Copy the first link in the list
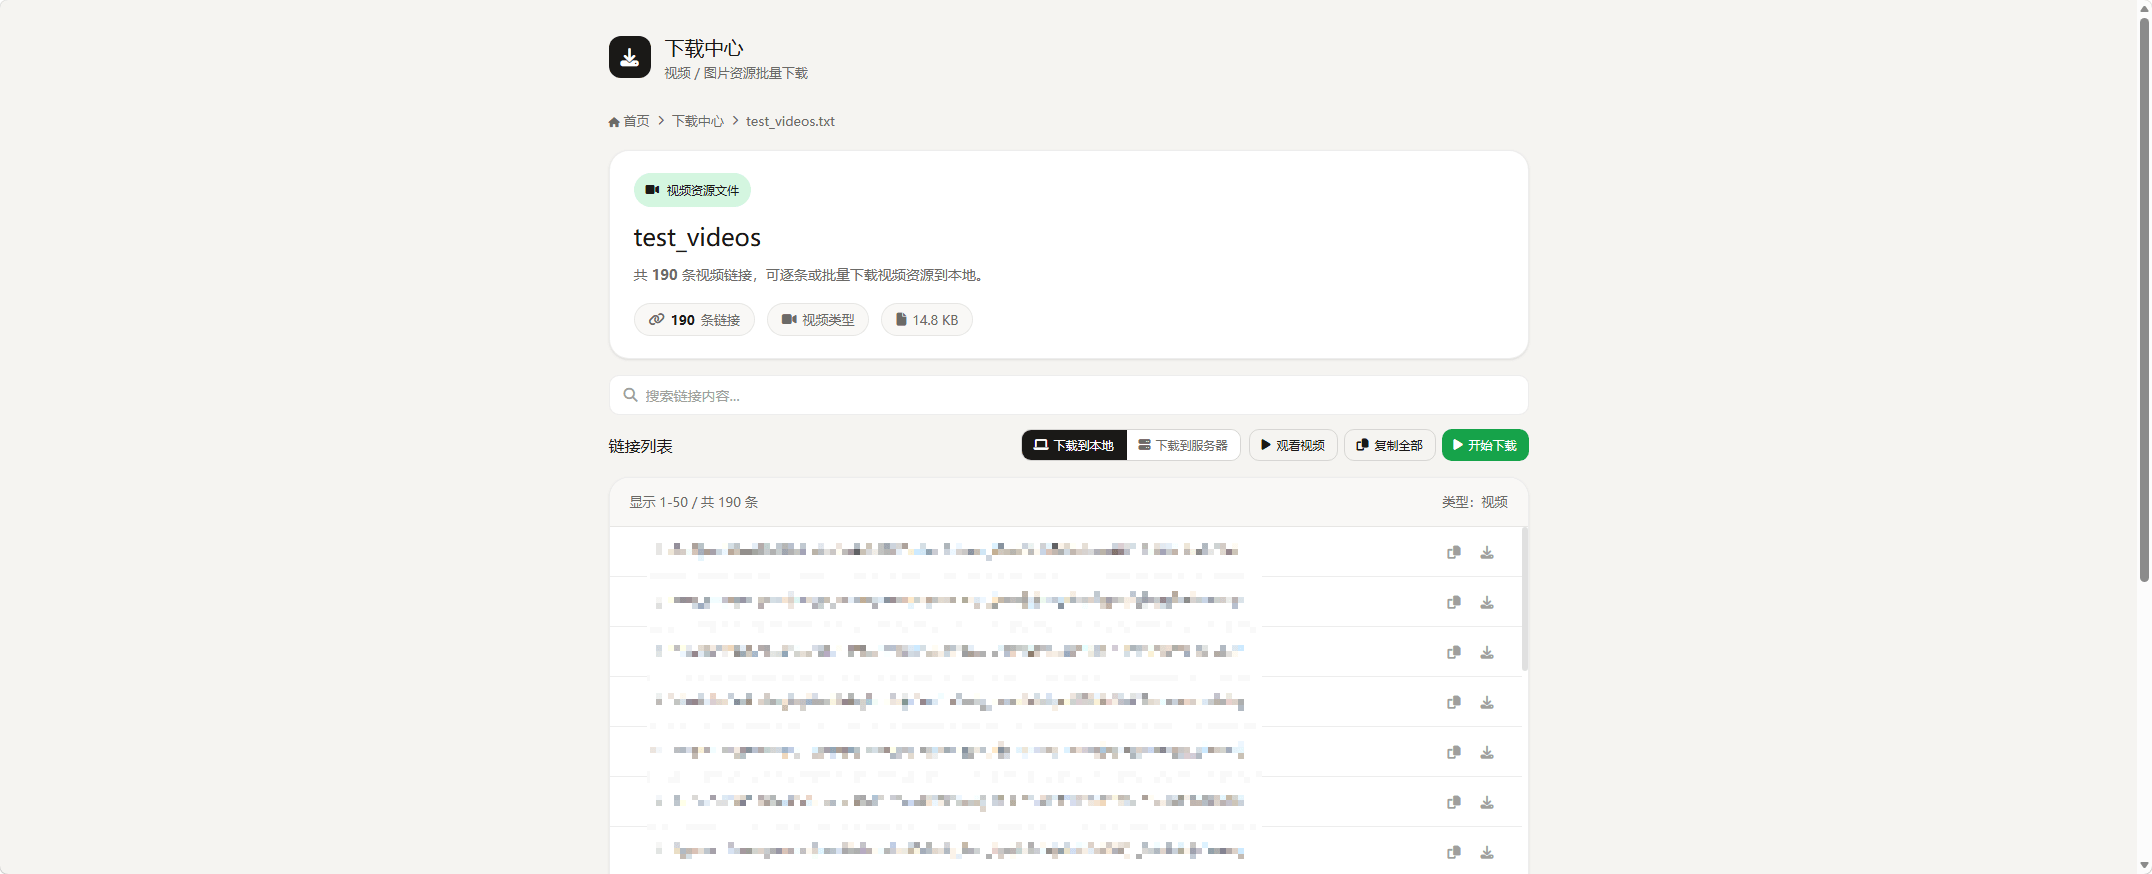The height and width of the screenshot is (874, 2152). point(1454,552)
